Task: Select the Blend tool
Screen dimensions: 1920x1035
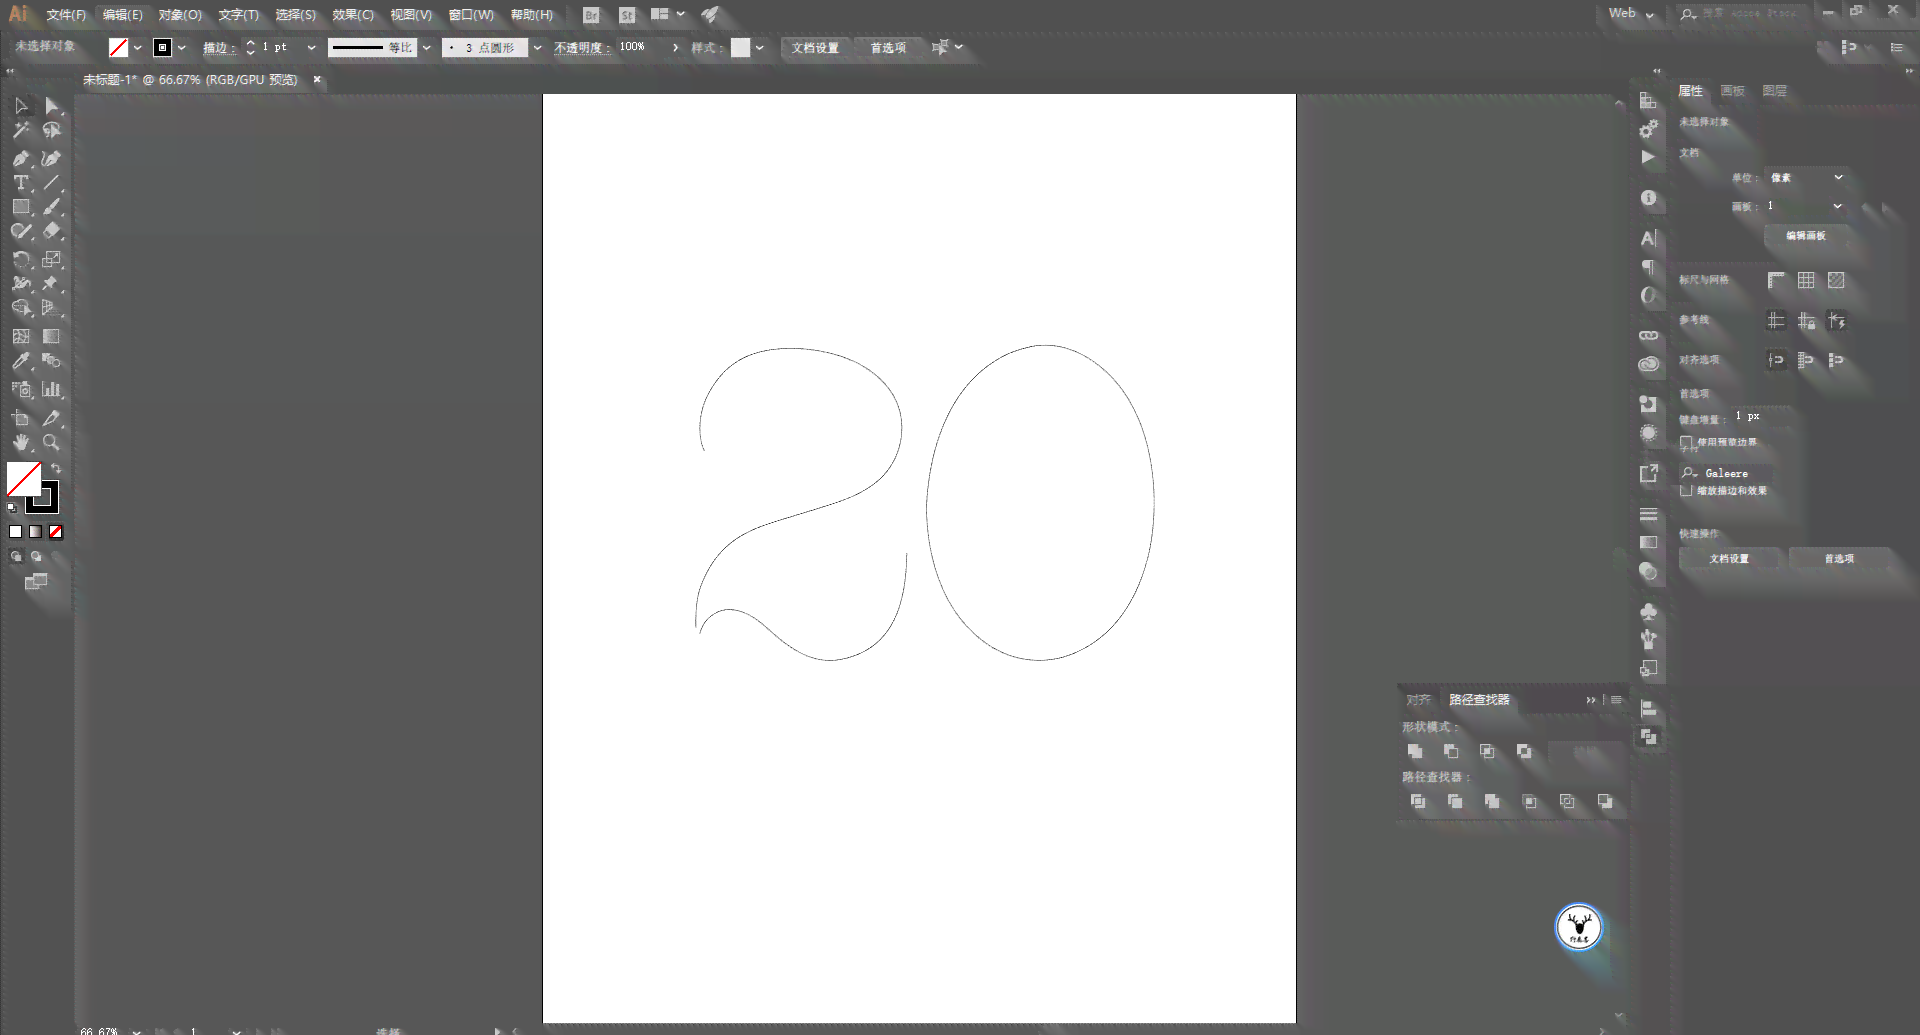Action: (52, 361)
